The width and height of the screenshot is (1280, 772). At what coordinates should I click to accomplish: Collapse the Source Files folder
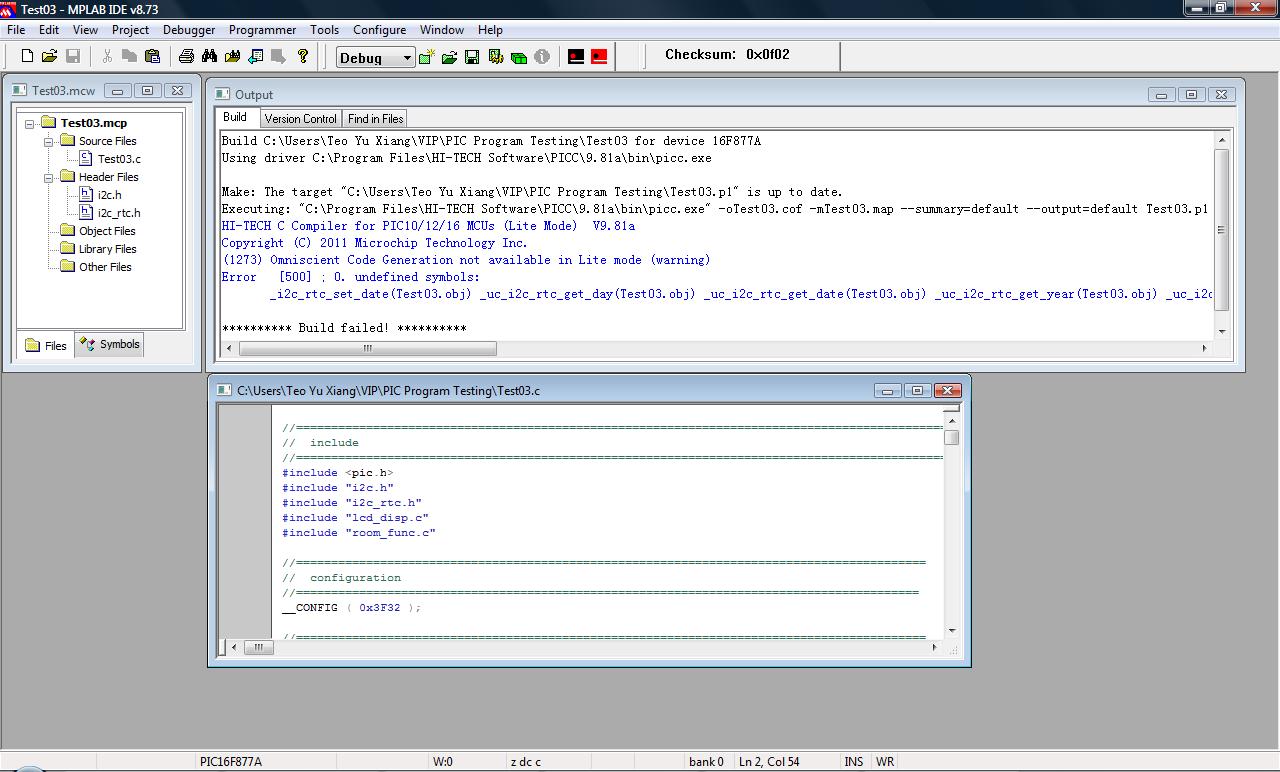point(48,142)
